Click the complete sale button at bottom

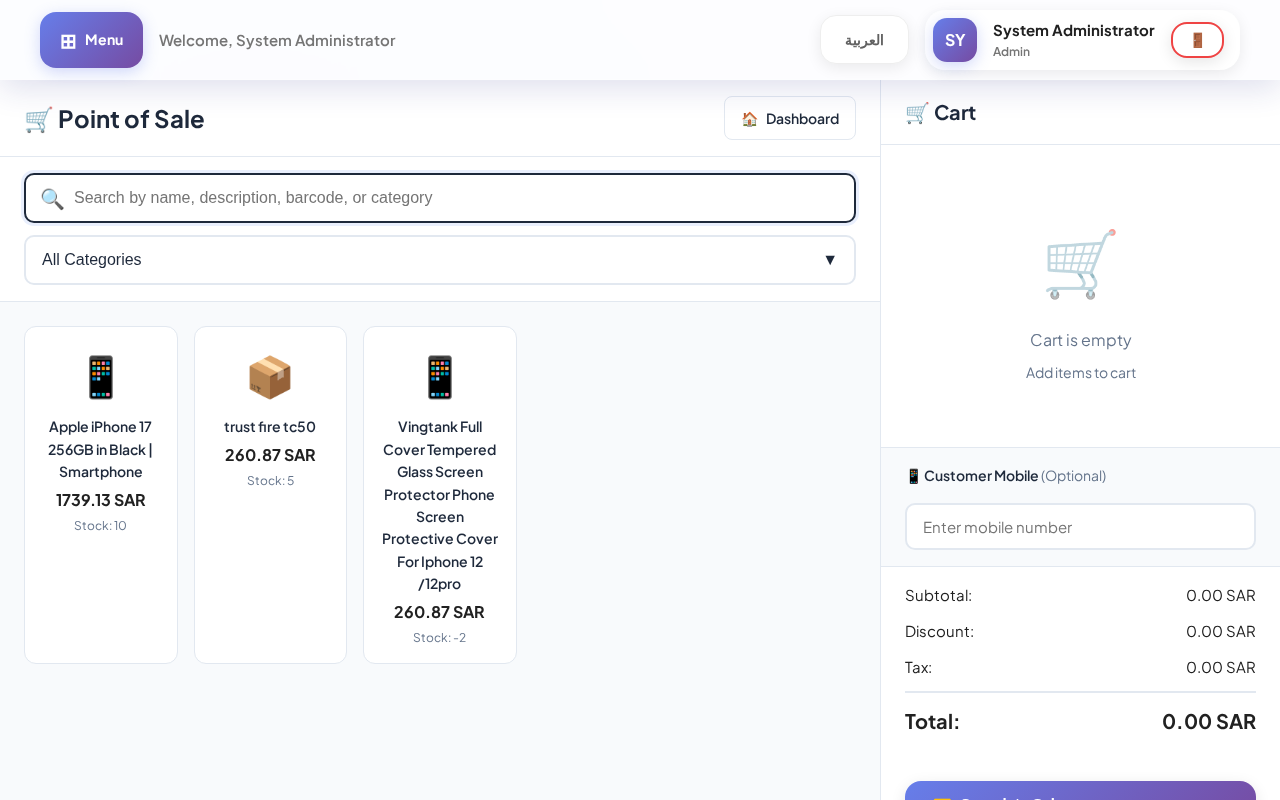[x=1080, y=791]
